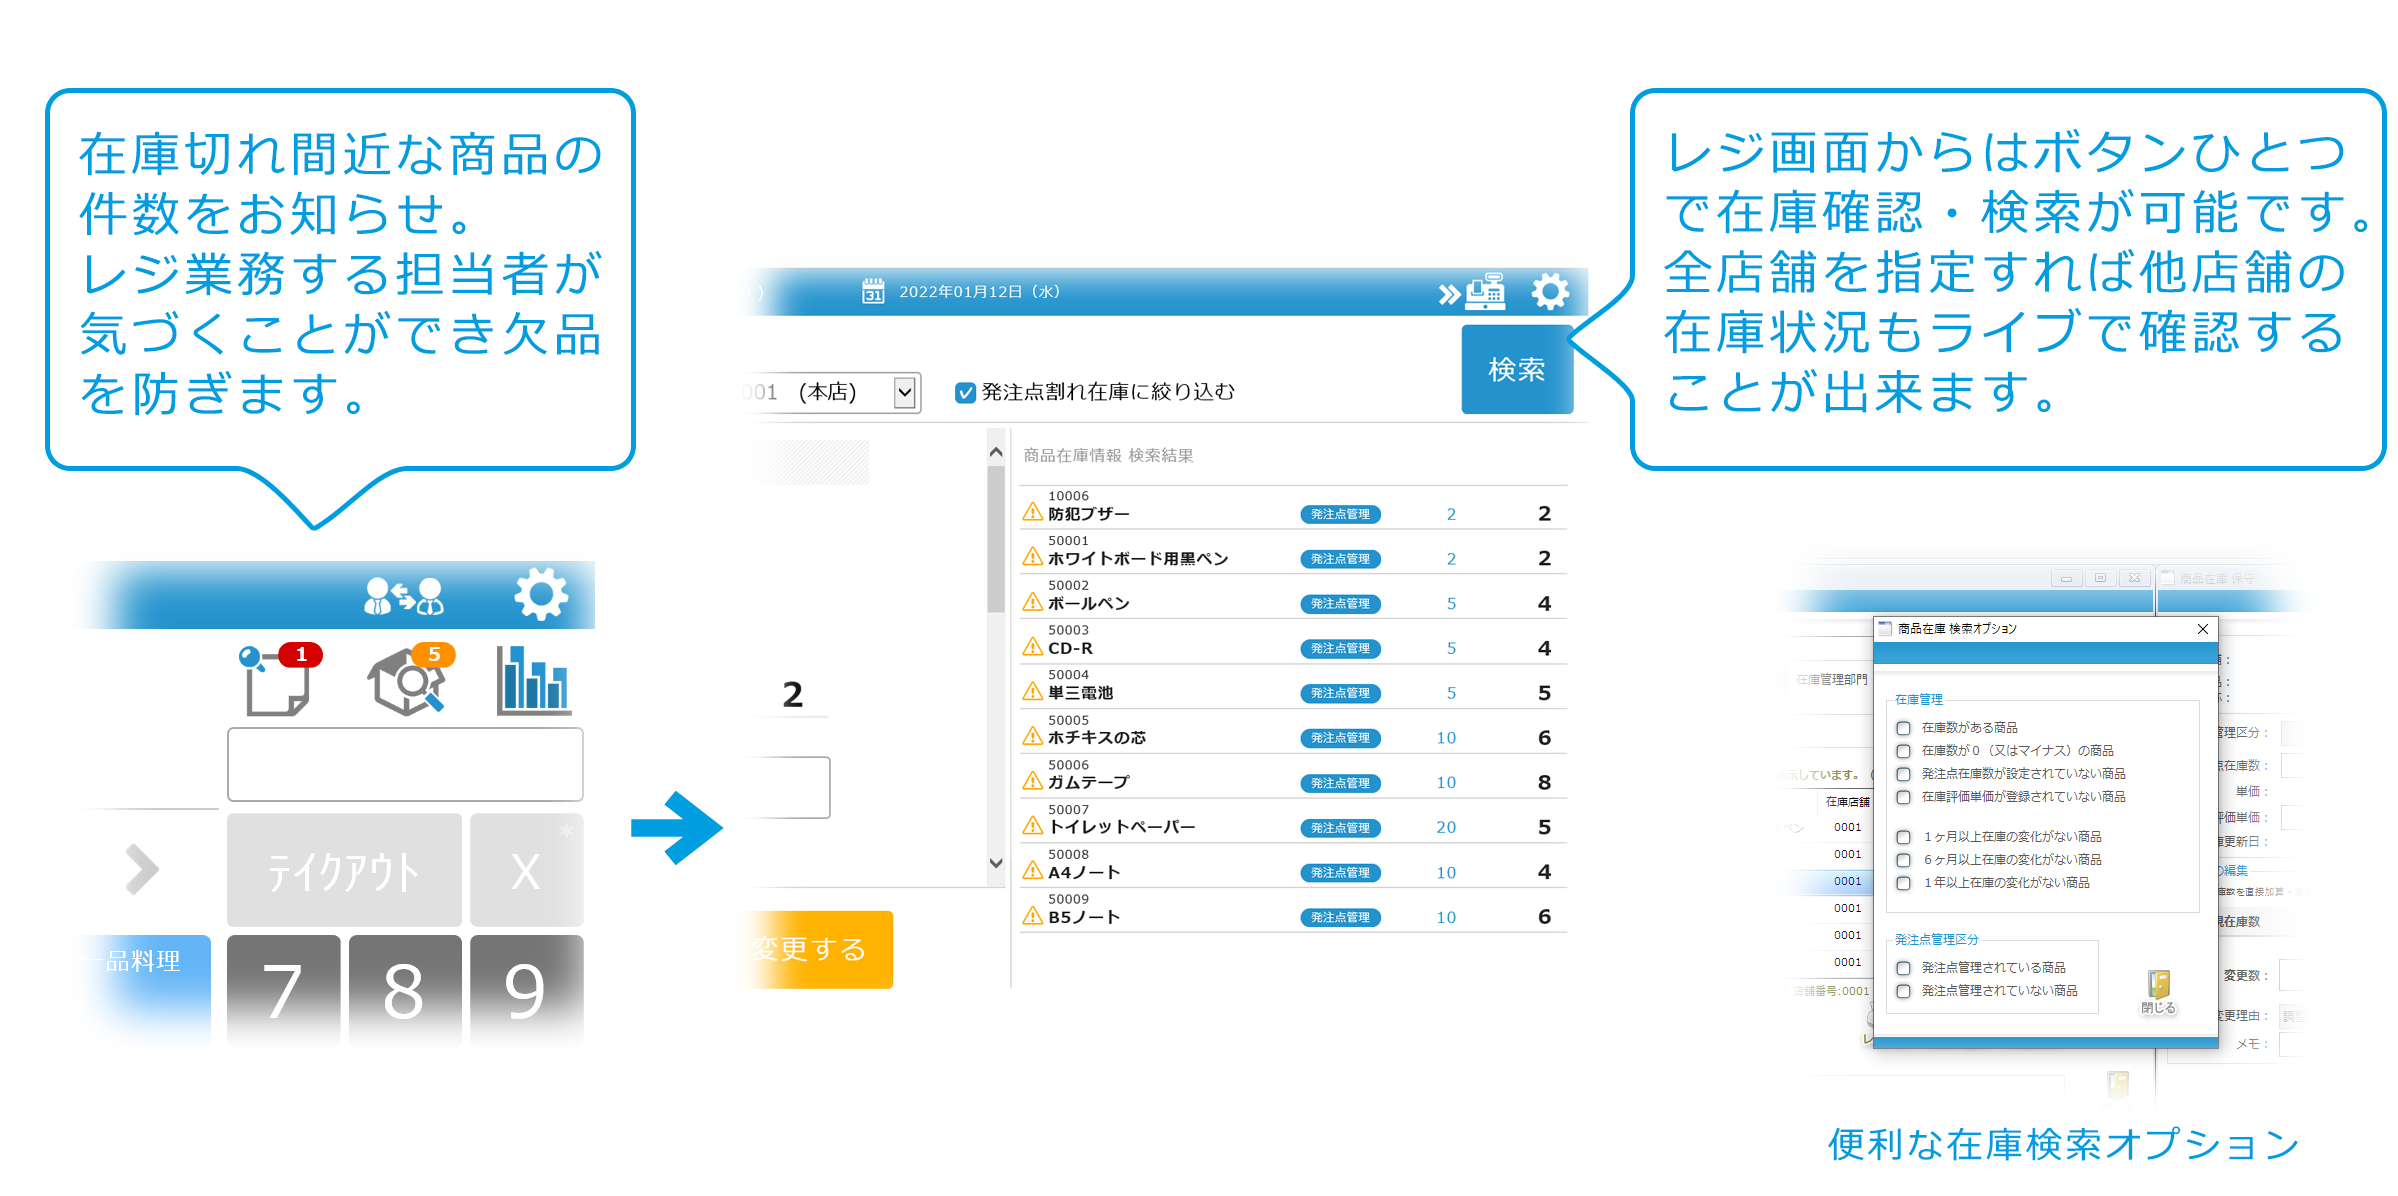The height and width of the screenshot is (1196, 2398).
Task: Close the 商品在庫 検索オプション dialog with X
Action: (2202, 629)
